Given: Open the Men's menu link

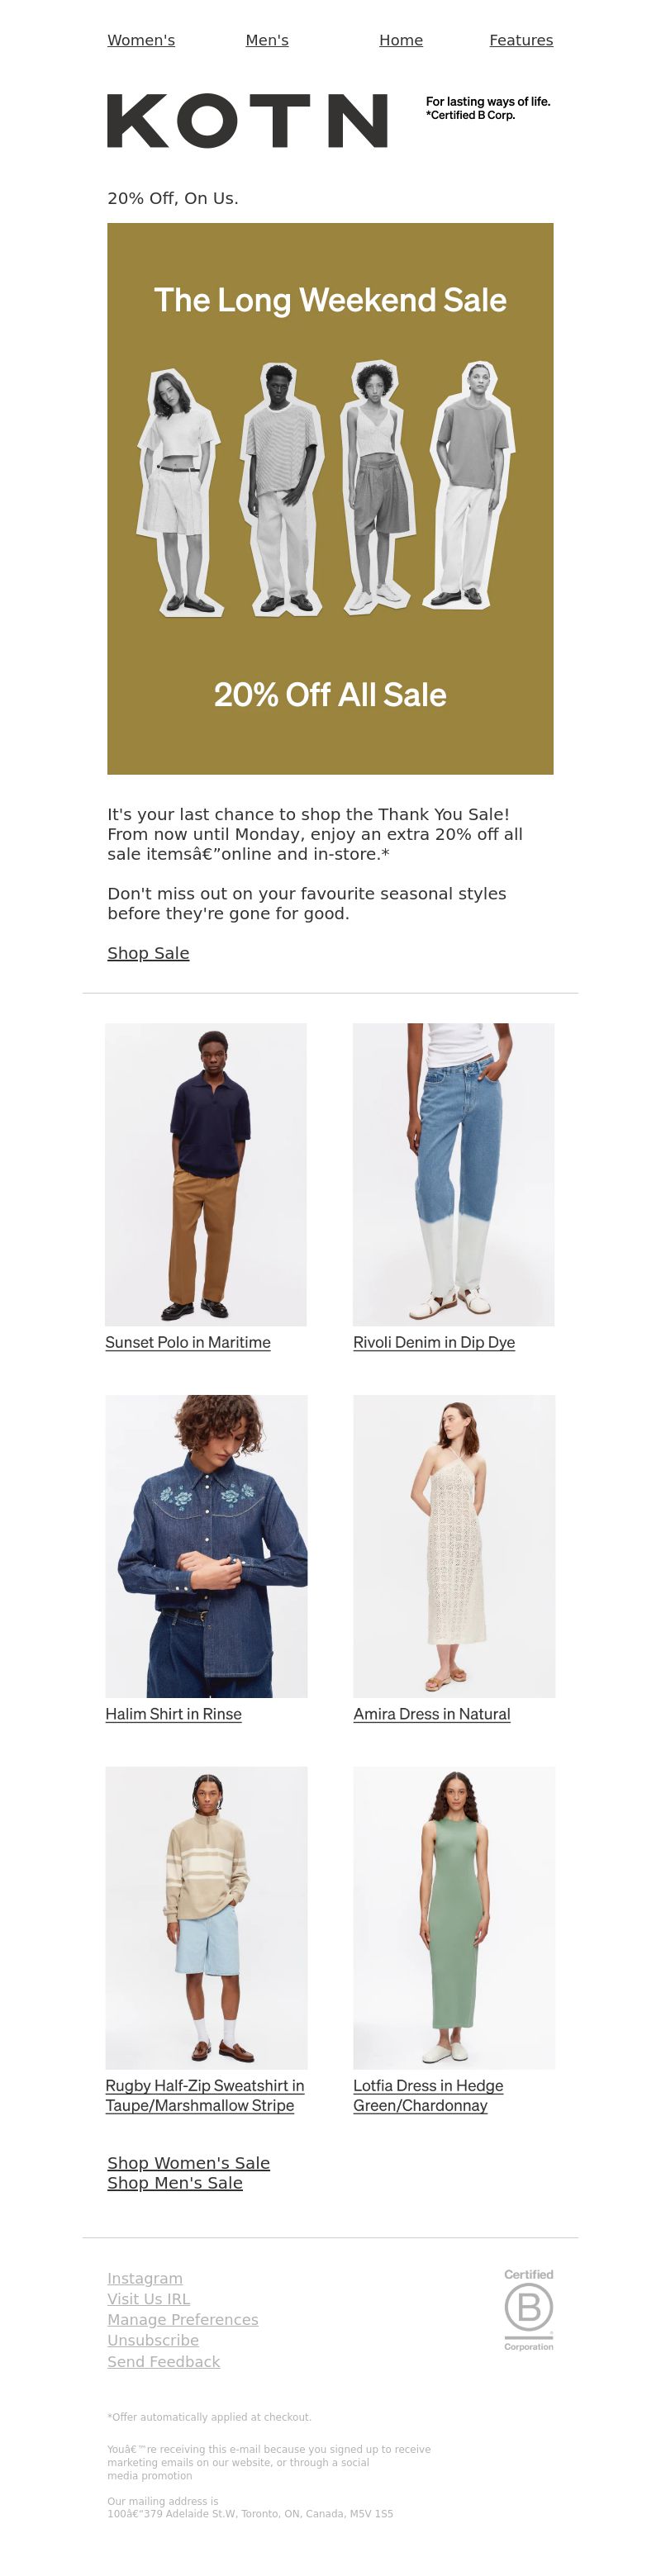Looking at the screenshot, I should tap(267, 40).
